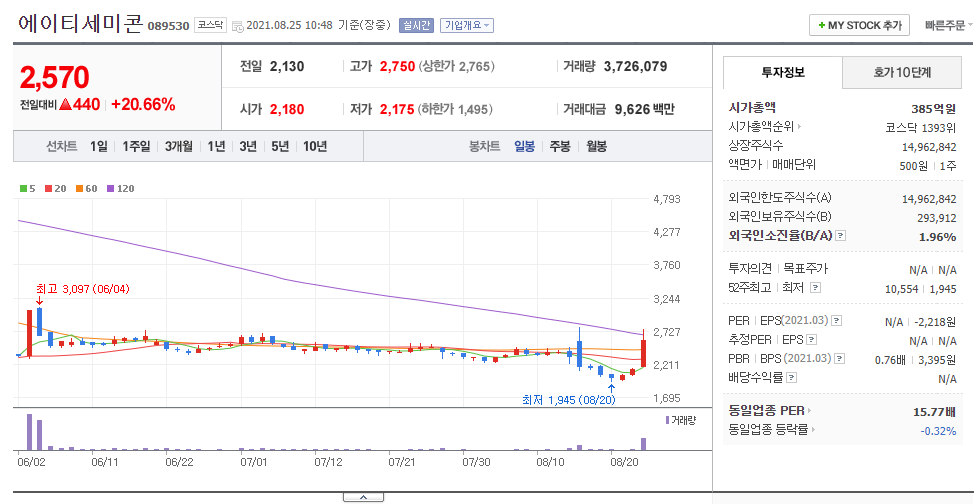Click the latest tall red candle on the chart

coord(643,346)
